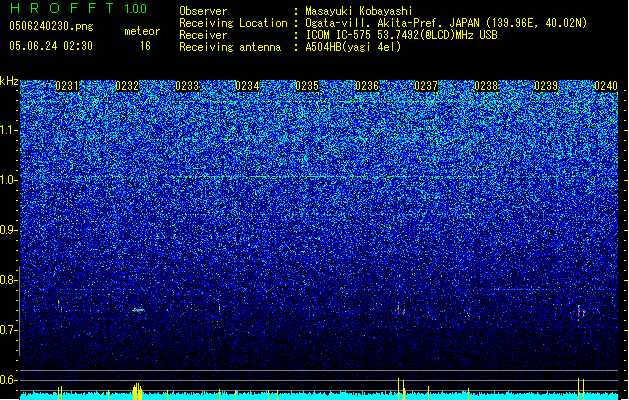
Task: Click the HROFFT 1.0.0 title text
Action: [x=79, y=8]
